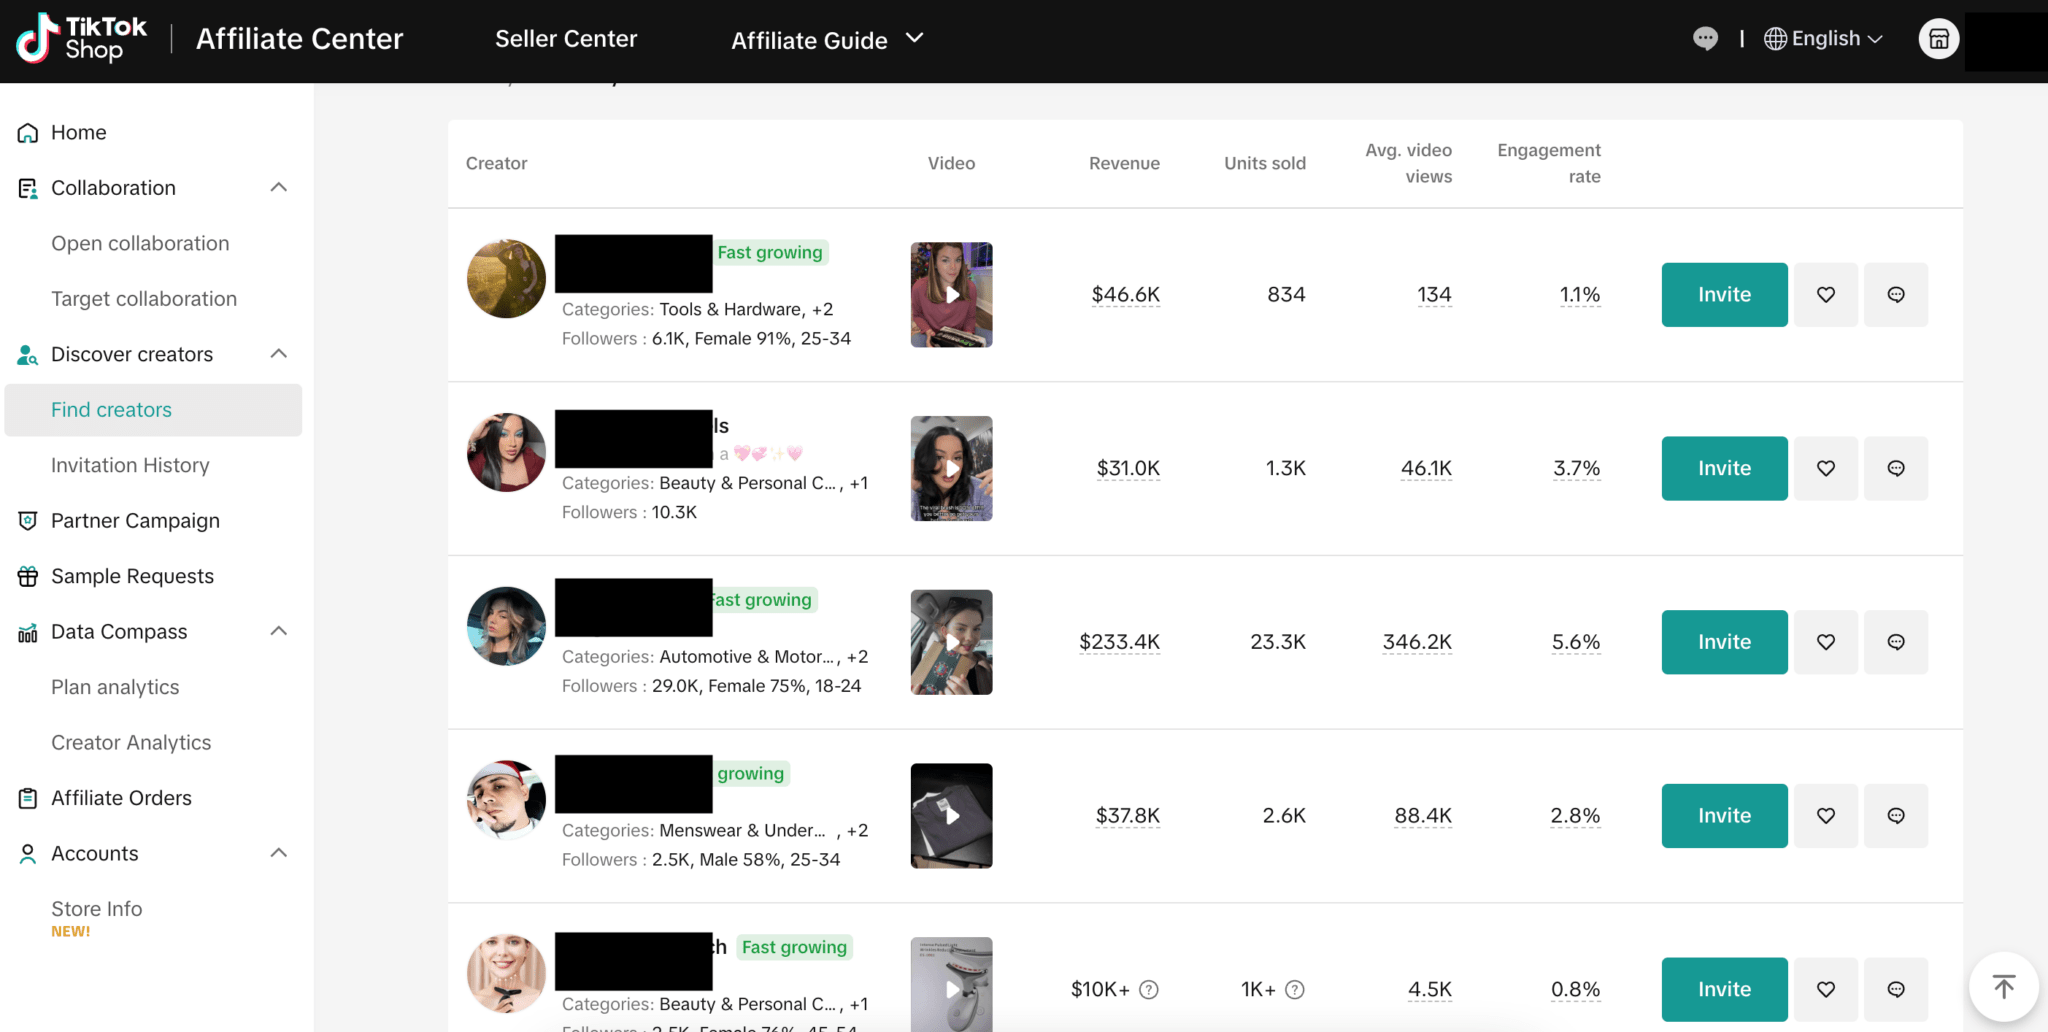Open the Invitation History page
This screenshot has width=2048, height=1032.
130,465
